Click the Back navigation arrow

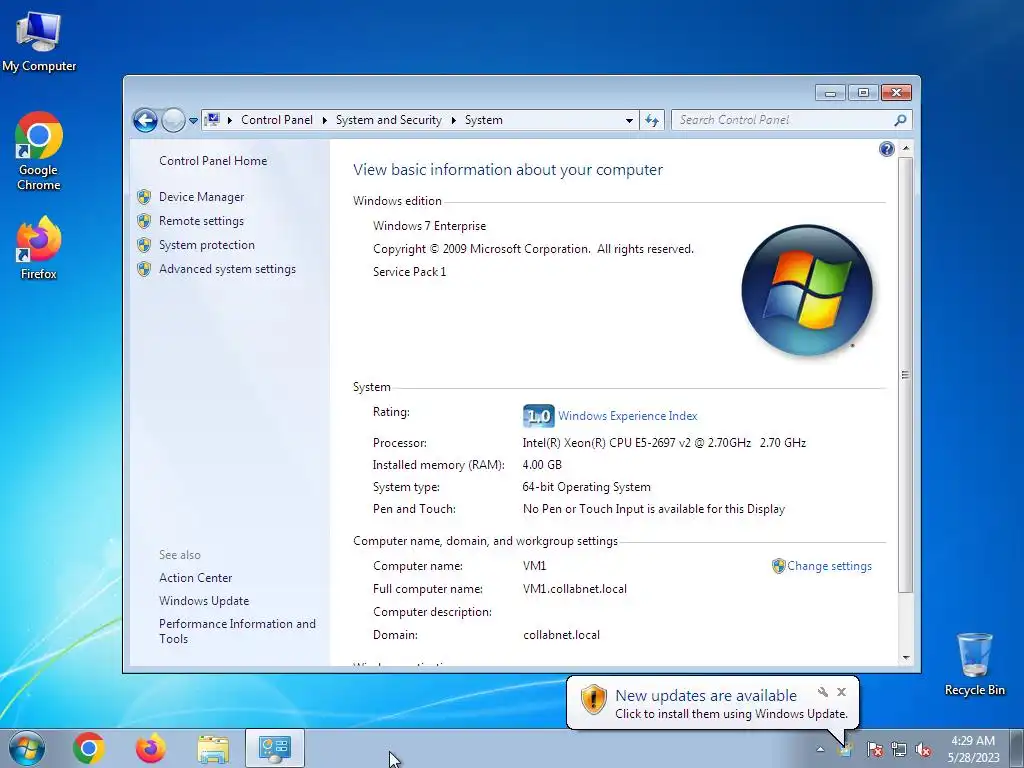click(145, 120)
